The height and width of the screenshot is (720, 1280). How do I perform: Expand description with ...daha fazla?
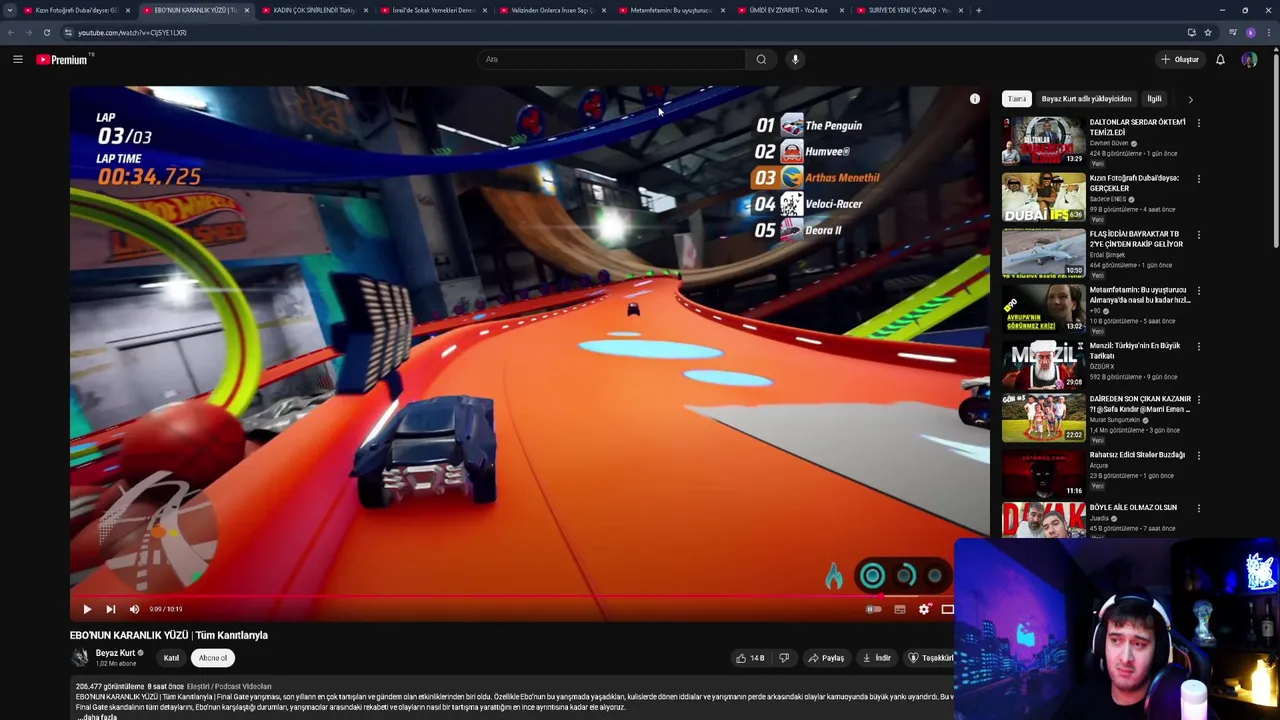(x=97, y=716)
